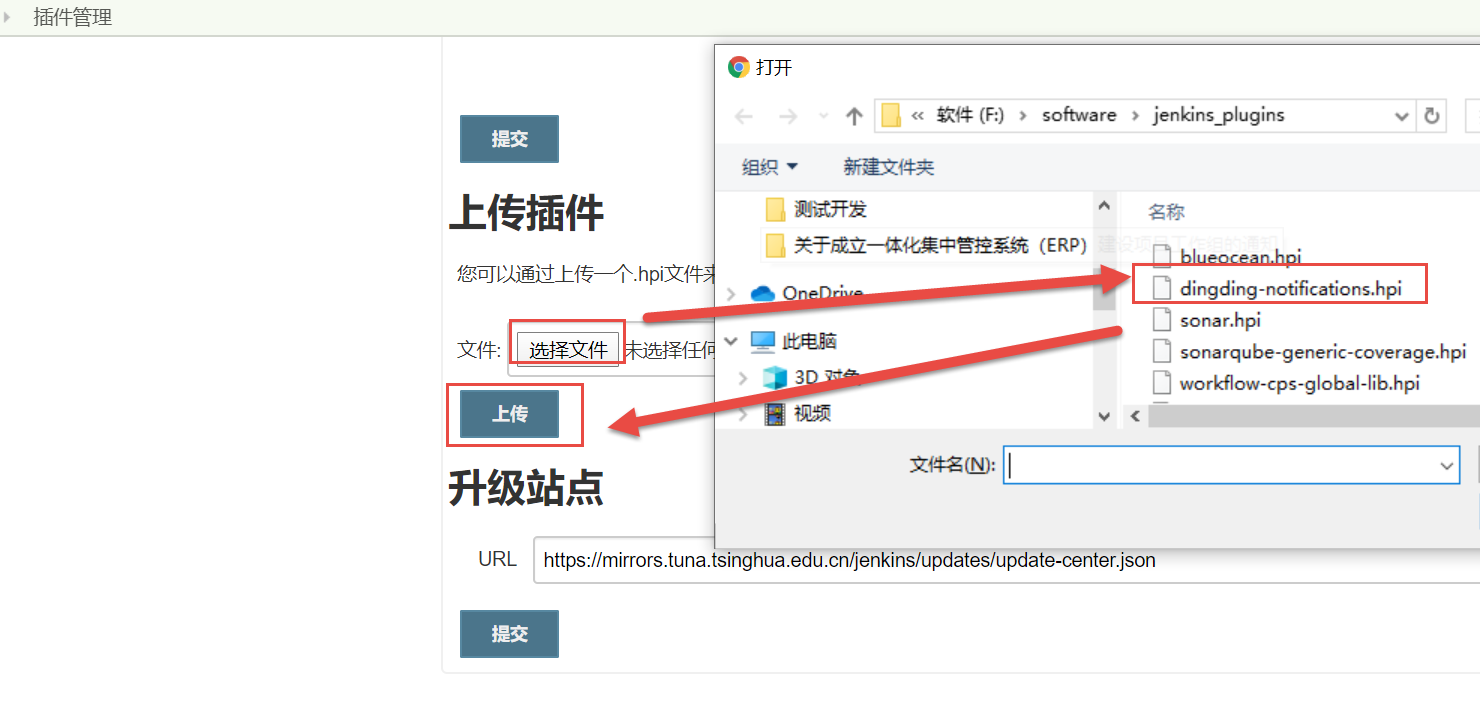
Task: Click the back arrow in file dialog
Action: [744, 117]
